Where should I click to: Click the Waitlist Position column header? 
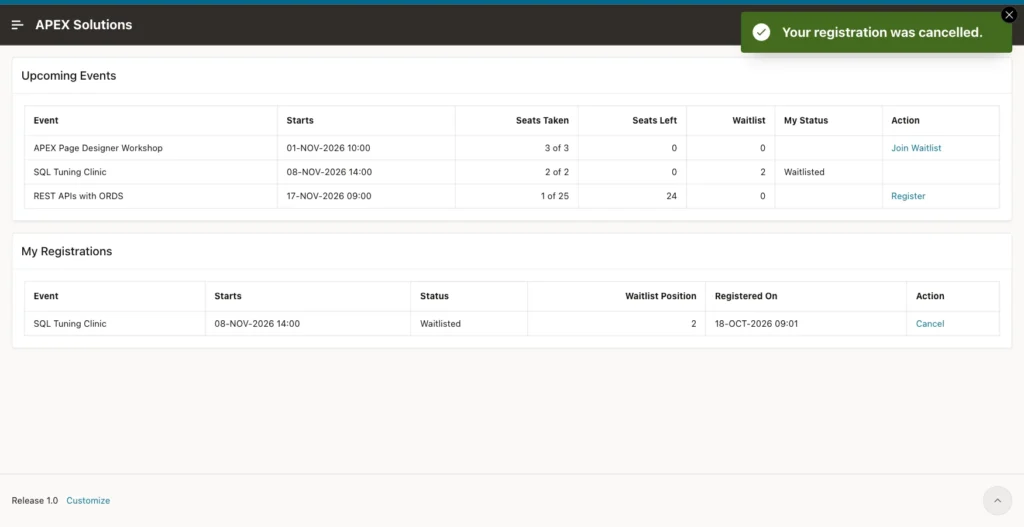(660, 296)
